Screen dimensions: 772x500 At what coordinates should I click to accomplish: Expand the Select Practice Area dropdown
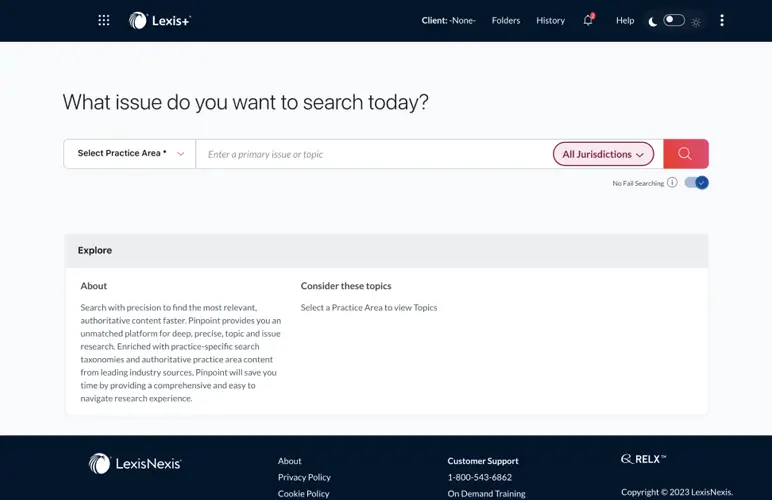[x=130, y=154]
